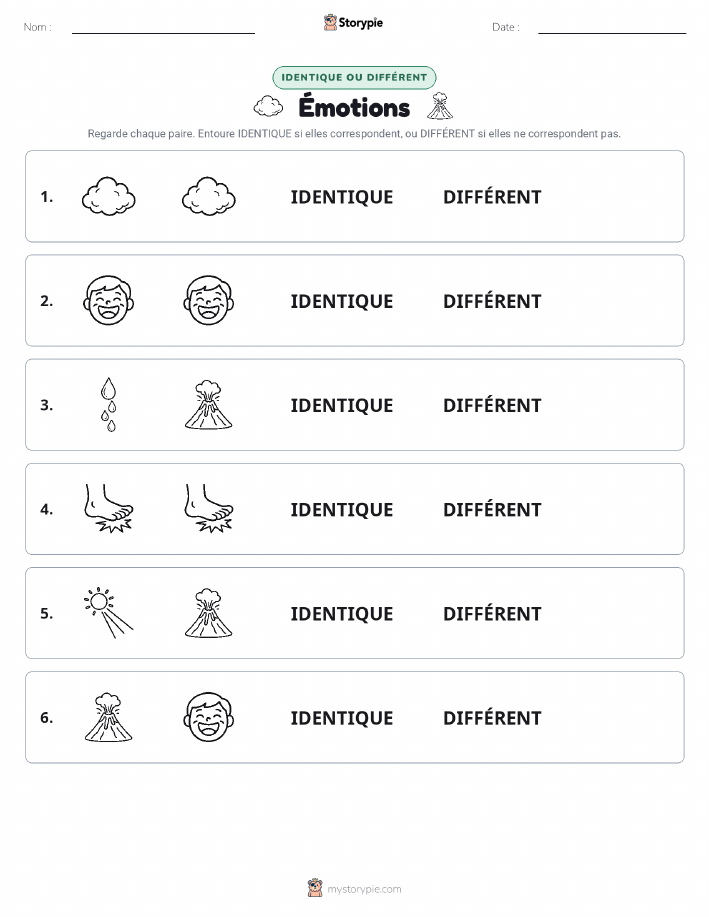Click the Storypie logo at top
This screenshot has width=709, height=917.
click(x=353, y=23)
